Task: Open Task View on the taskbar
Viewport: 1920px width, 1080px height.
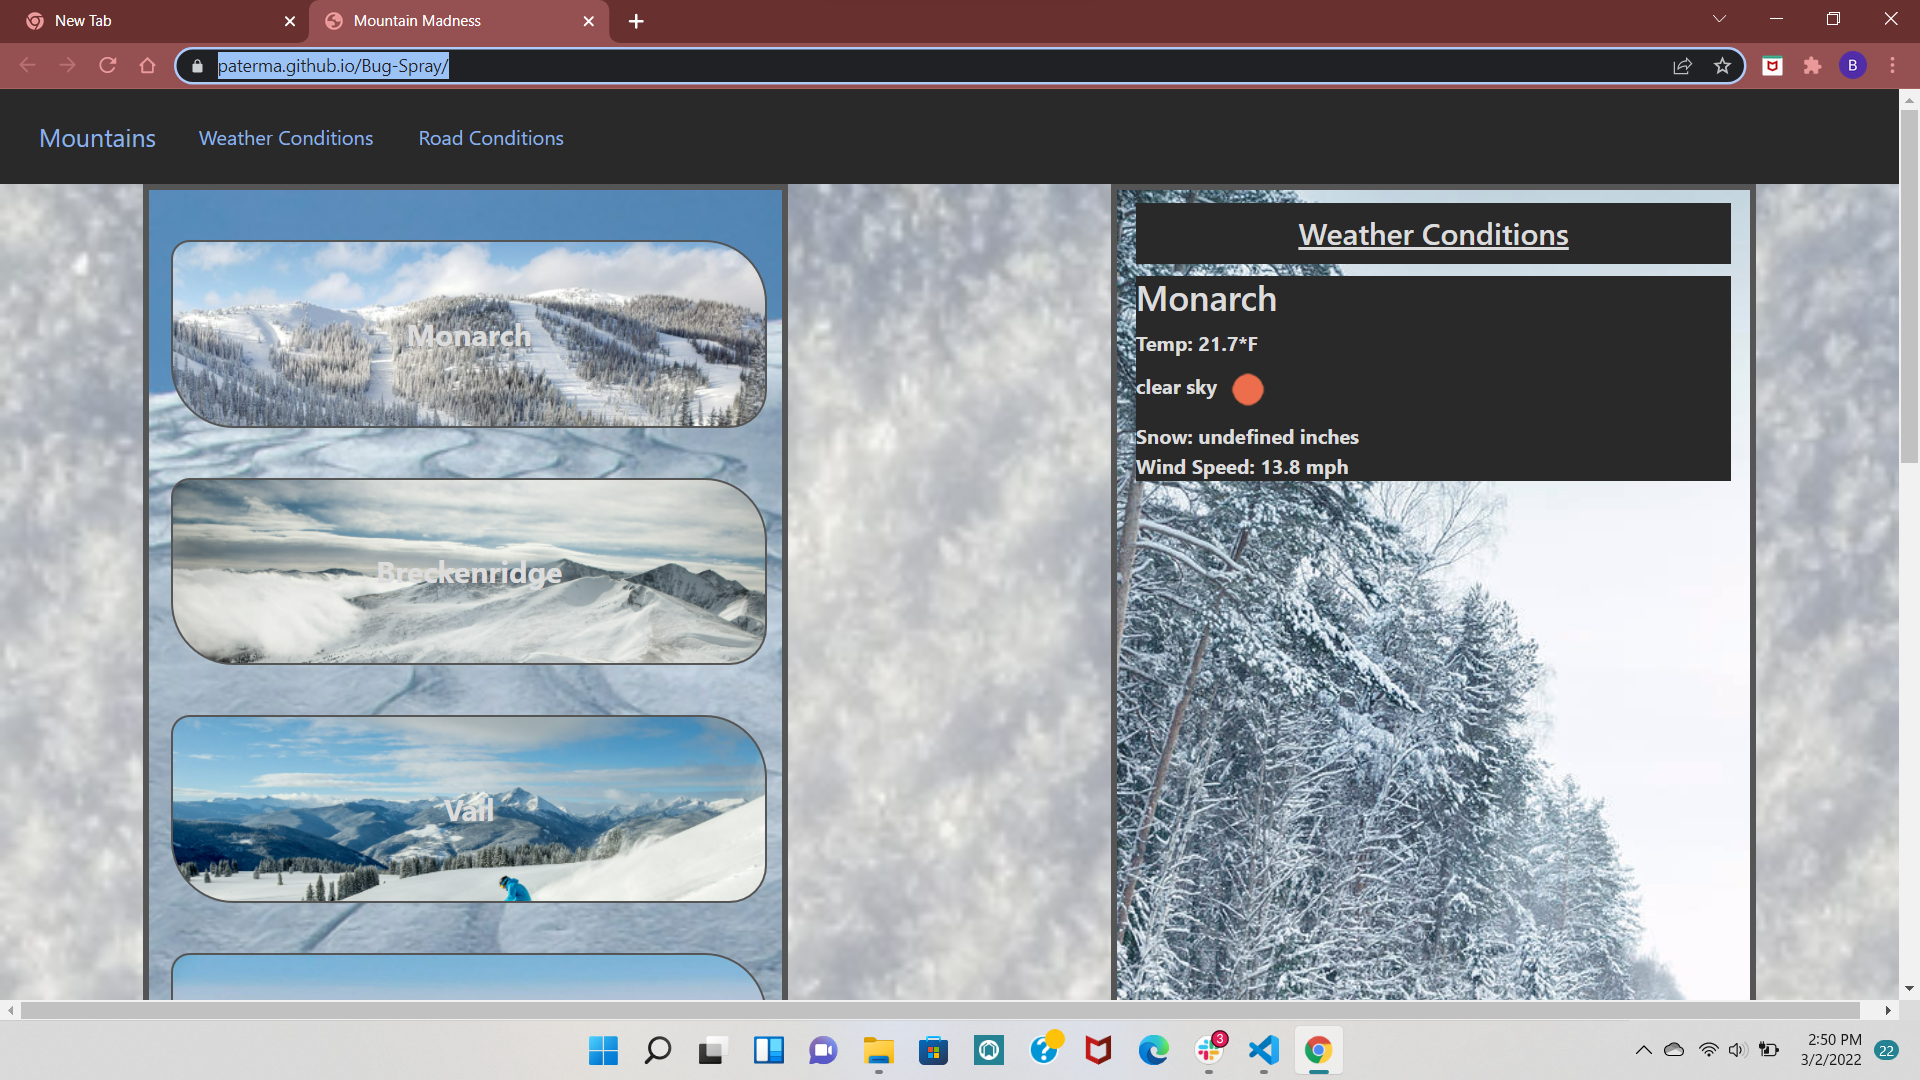Action: coord(712,1050)
